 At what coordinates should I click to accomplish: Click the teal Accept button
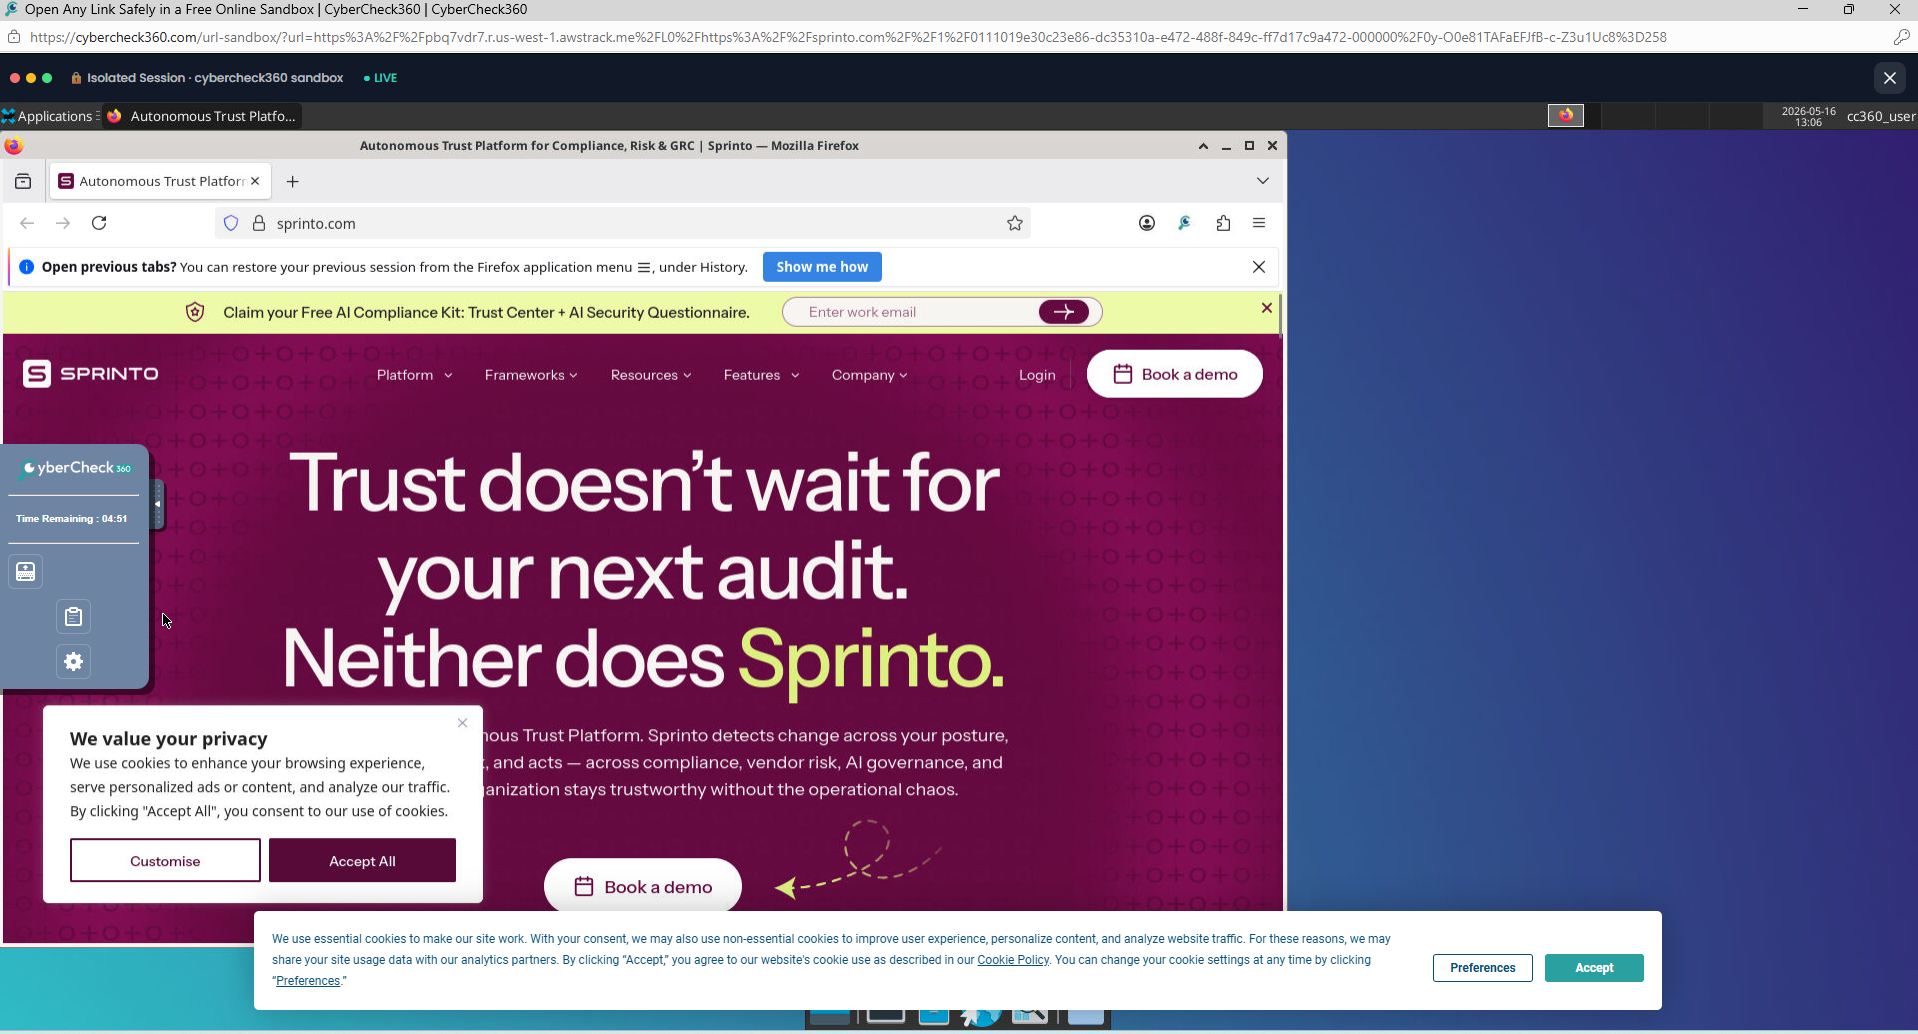1594,968
